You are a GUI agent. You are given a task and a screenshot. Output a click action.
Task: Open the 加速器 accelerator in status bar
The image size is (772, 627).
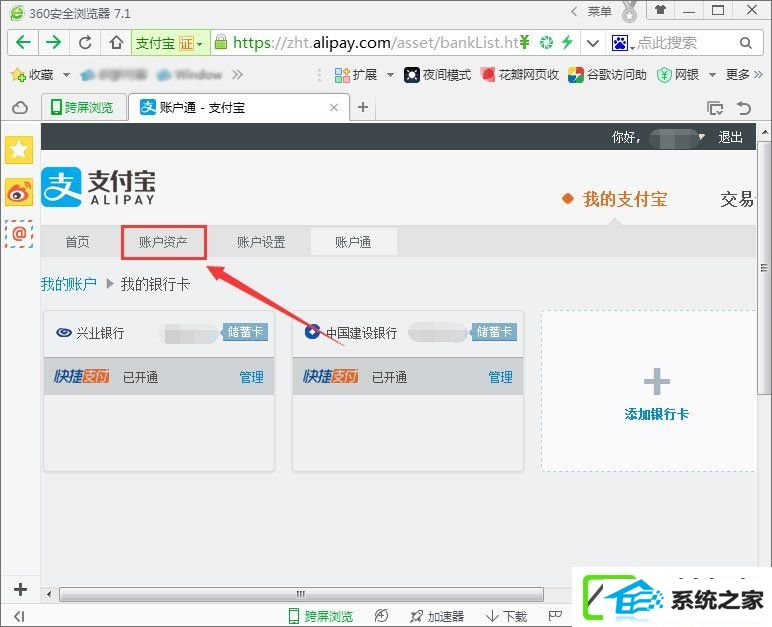[x=437, y=616]
